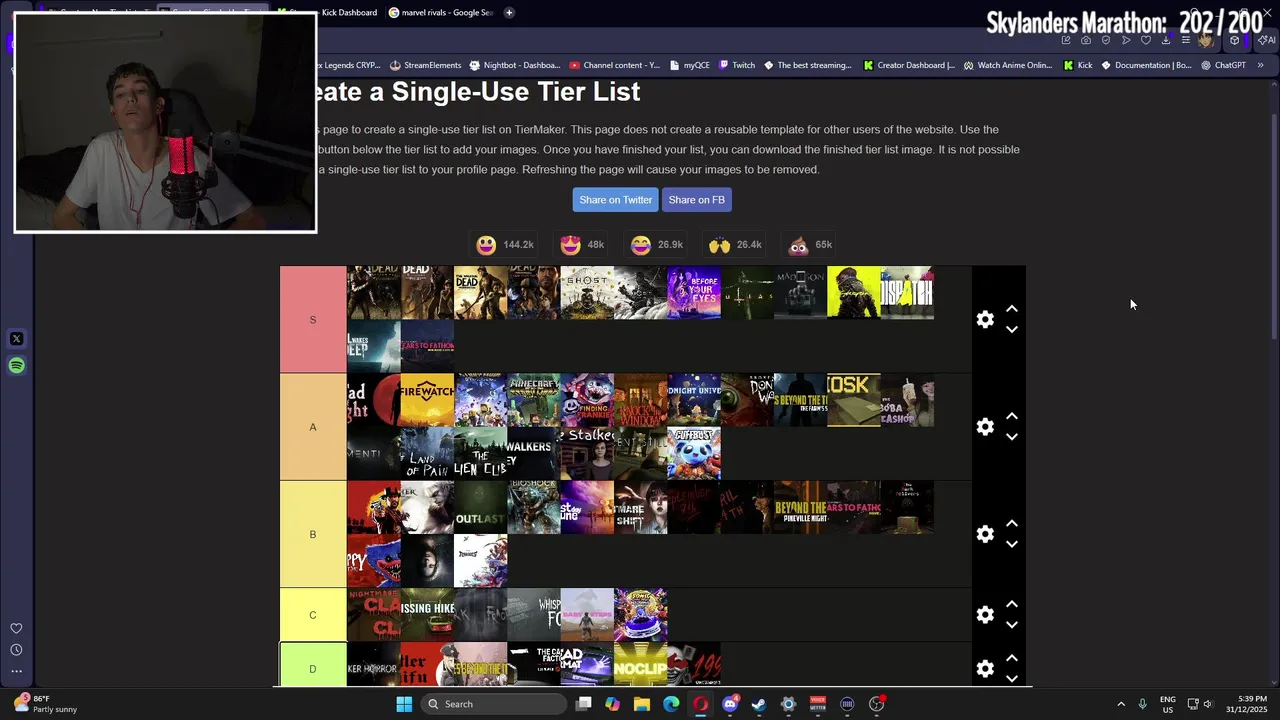Open Documentation bookmark

(x=1146, y=65)
